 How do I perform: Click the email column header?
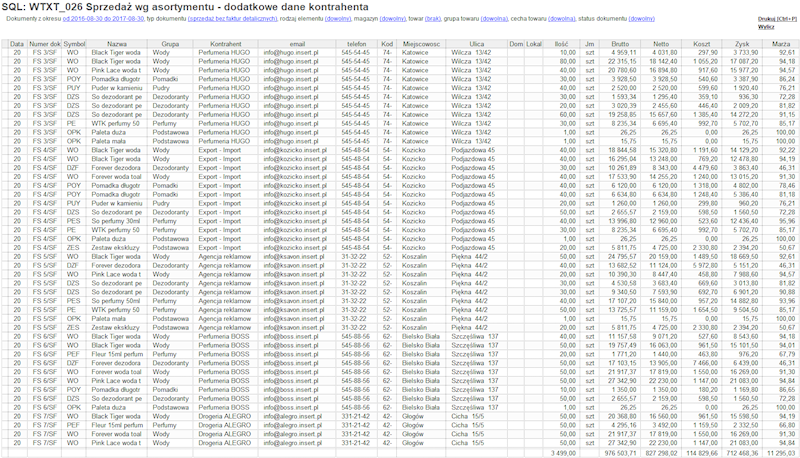[297, 44]
